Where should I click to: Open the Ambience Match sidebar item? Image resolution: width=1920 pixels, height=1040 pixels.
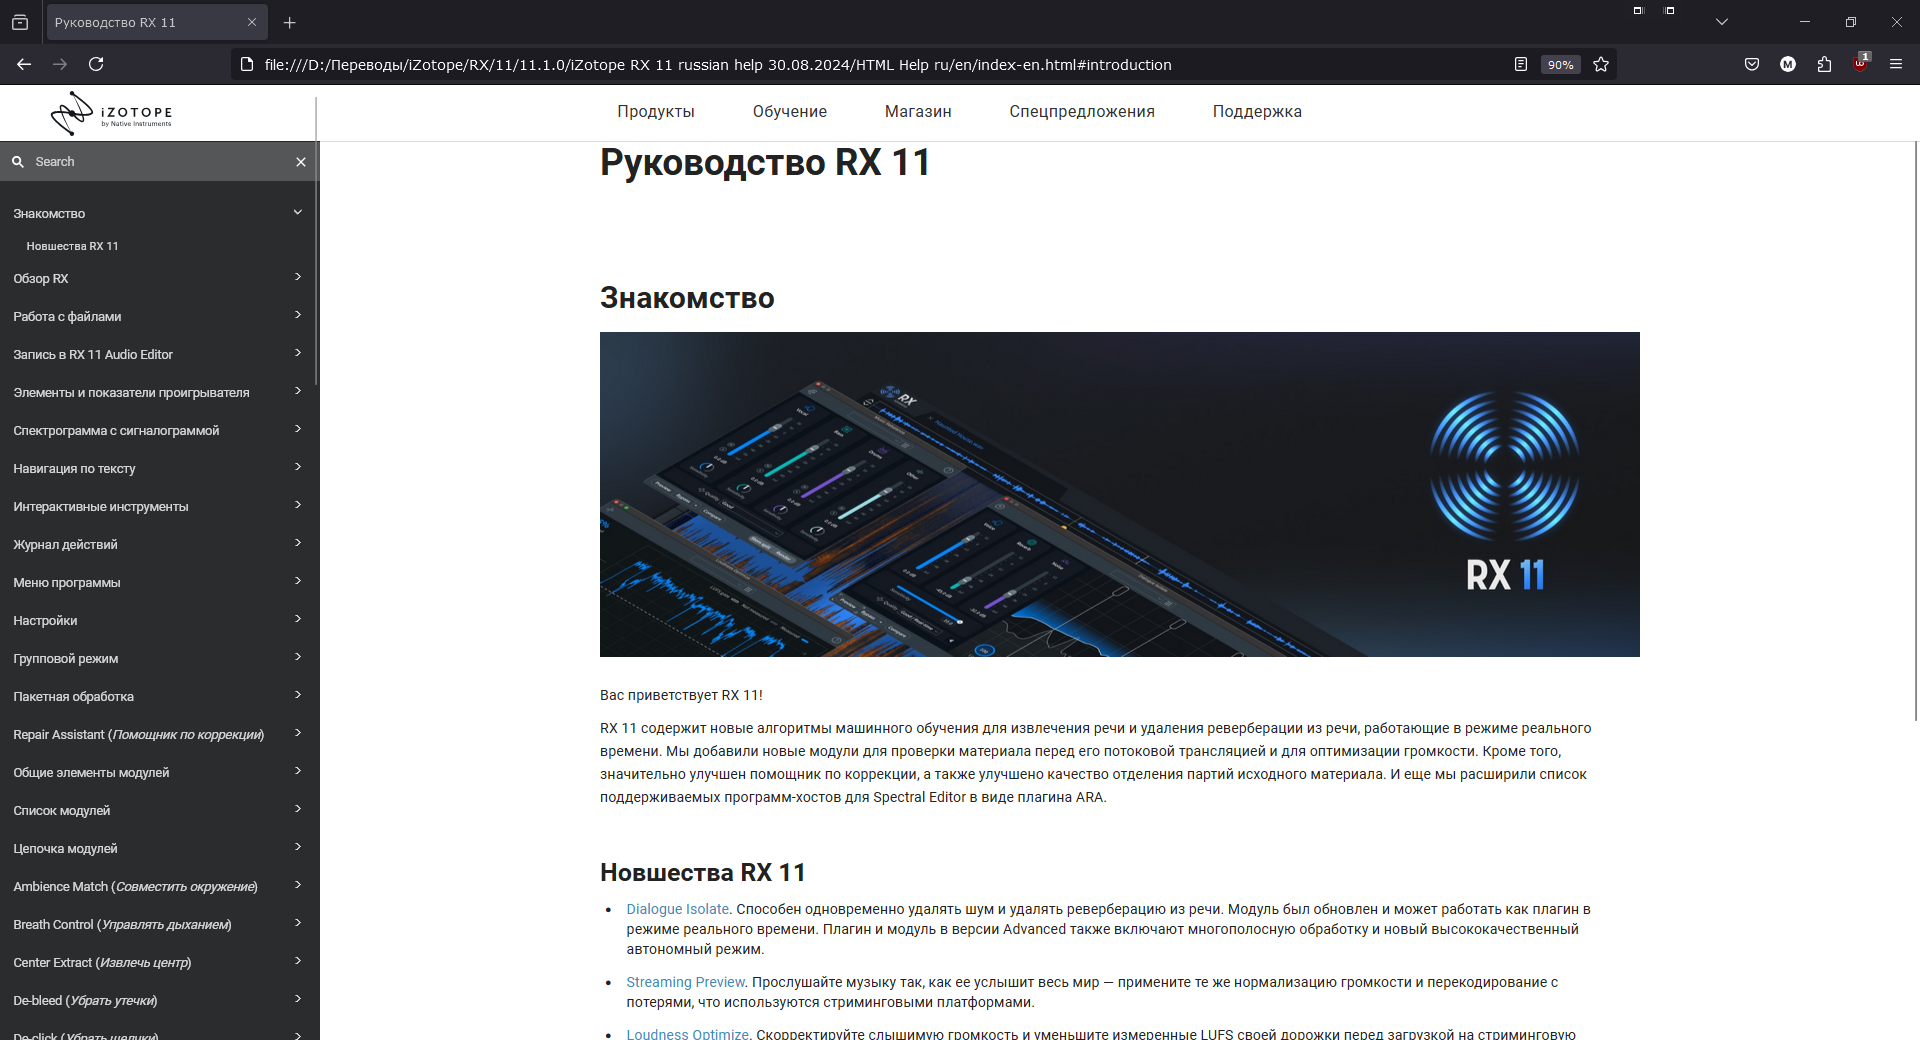pyautogui.click(x=135, y=887)
